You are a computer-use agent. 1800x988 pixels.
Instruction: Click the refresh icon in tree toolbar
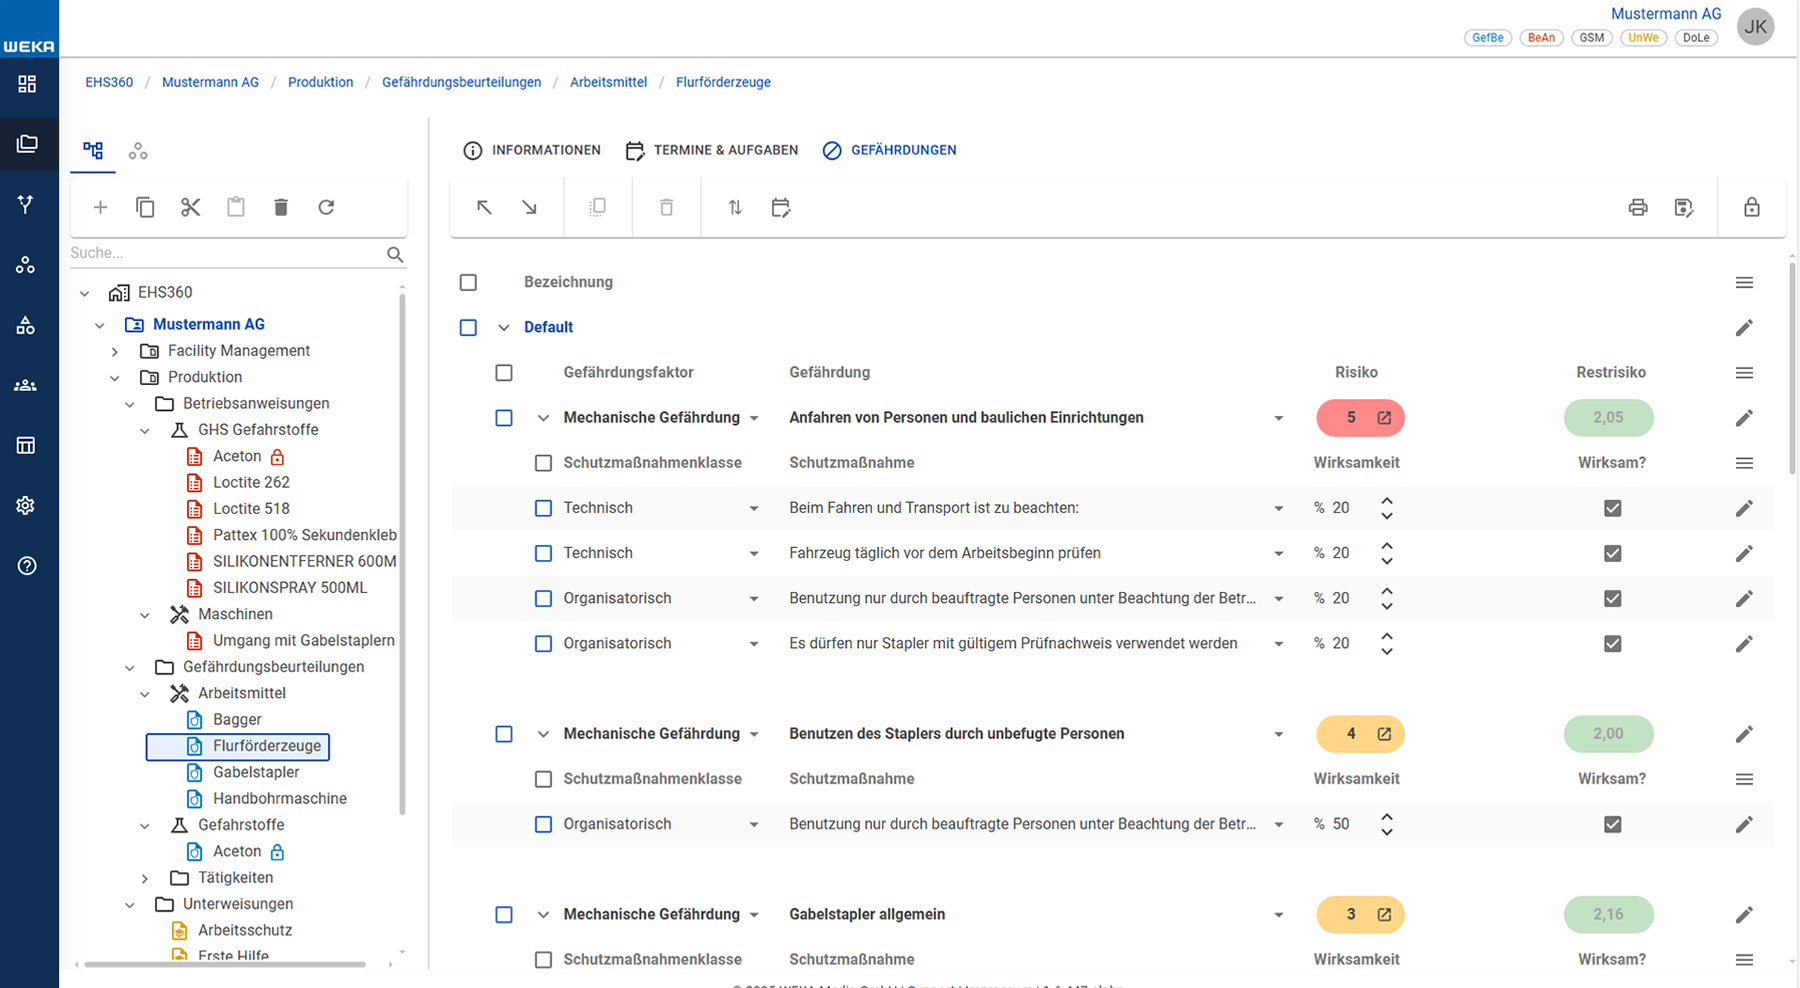pyautogui.click(x=326, y=207)
